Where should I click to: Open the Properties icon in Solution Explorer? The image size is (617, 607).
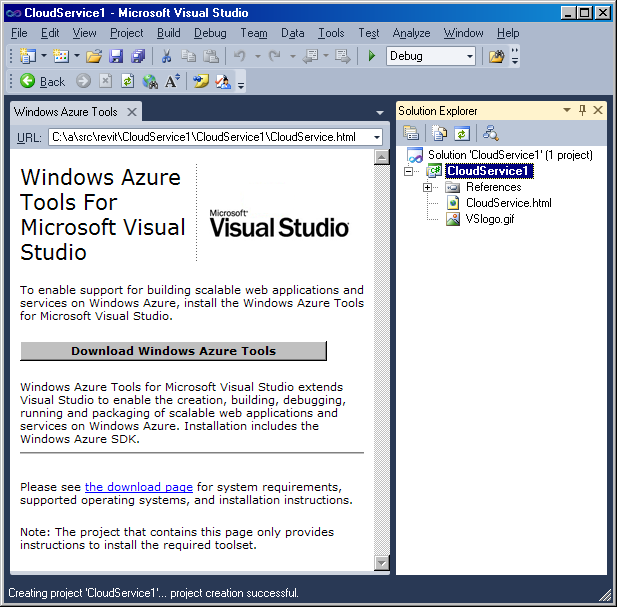pyautogui.click(x=411, y=132)
